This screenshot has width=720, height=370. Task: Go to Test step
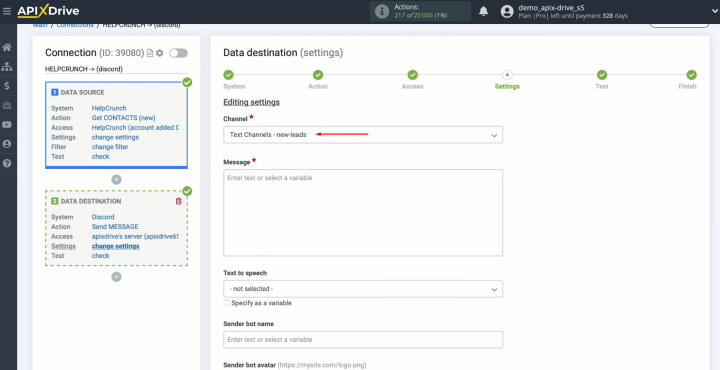click(x=602, y=75)
